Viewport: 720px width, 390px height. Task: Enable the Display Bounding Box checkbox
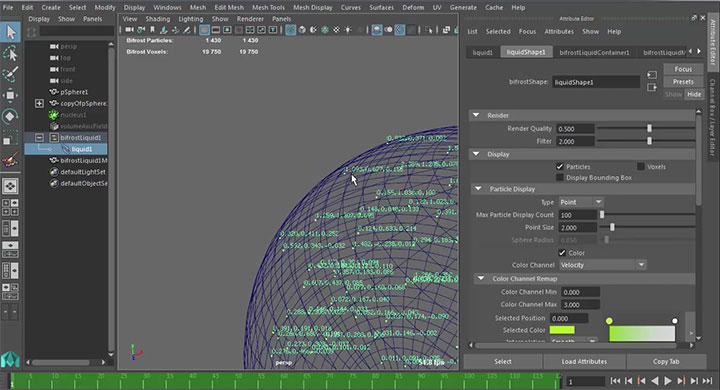(x=560, y=177)
